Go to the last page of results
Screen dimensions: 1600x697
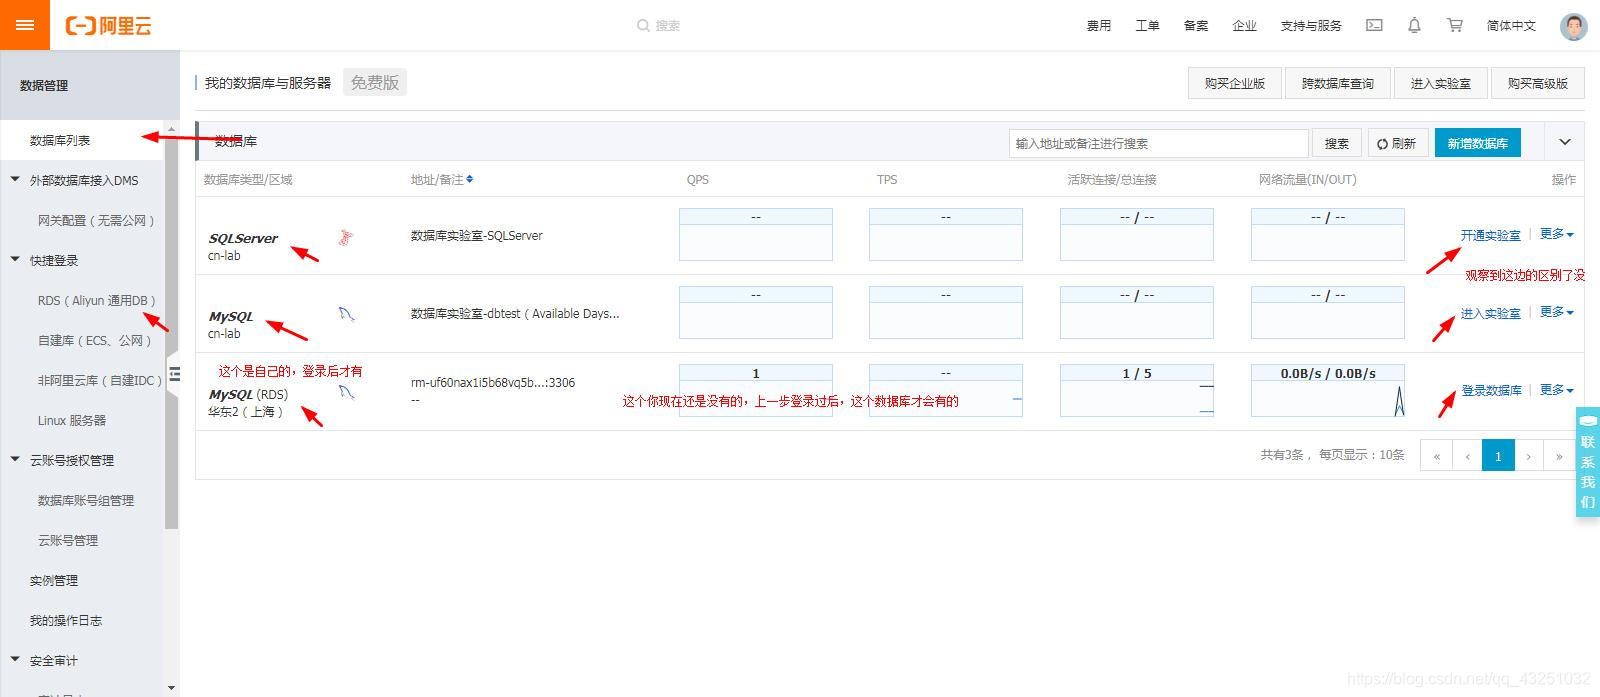pyautogui.click(x=1559, y=455)
